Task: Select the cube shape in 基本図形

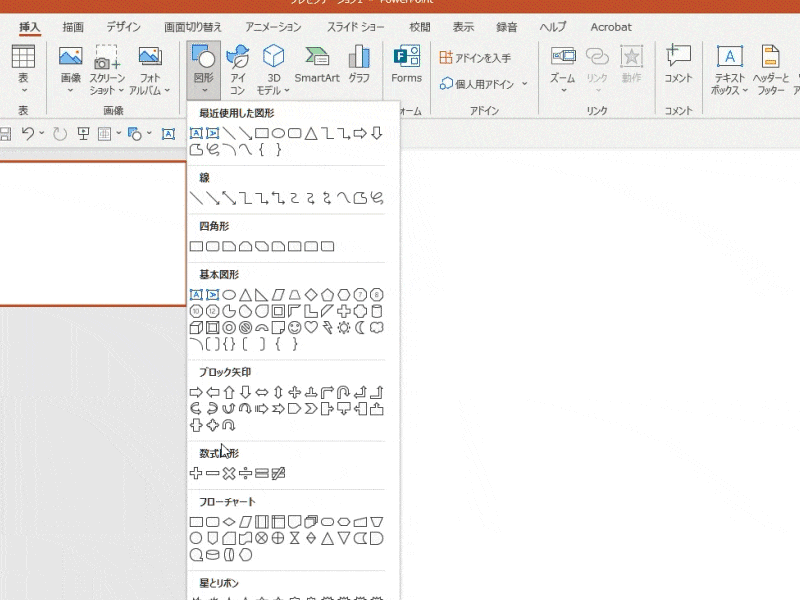Action: (196, 328)
